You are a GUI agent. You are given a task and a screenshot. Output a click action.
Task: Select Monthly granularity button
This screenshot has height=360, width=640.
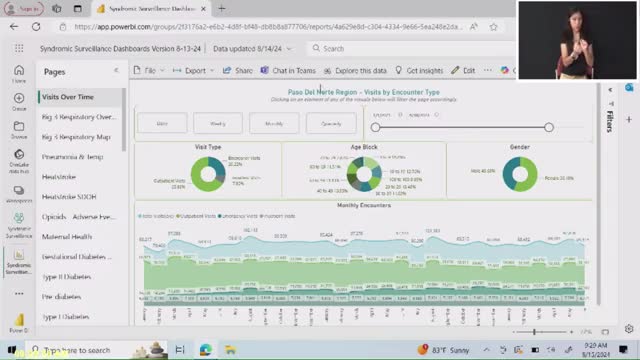point(274,123)
